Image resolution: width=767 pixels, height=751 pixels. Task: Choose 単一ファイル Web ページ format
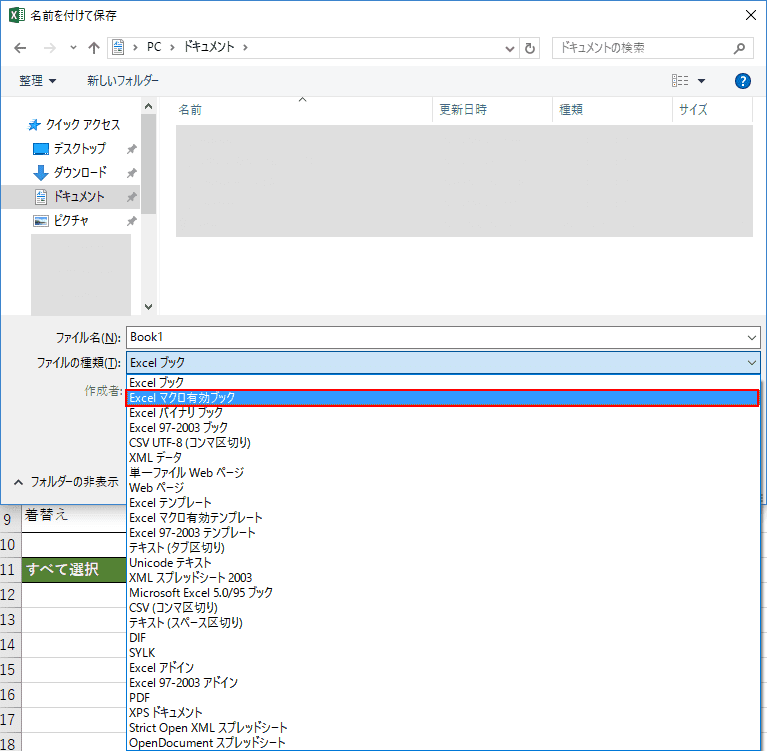443,473
